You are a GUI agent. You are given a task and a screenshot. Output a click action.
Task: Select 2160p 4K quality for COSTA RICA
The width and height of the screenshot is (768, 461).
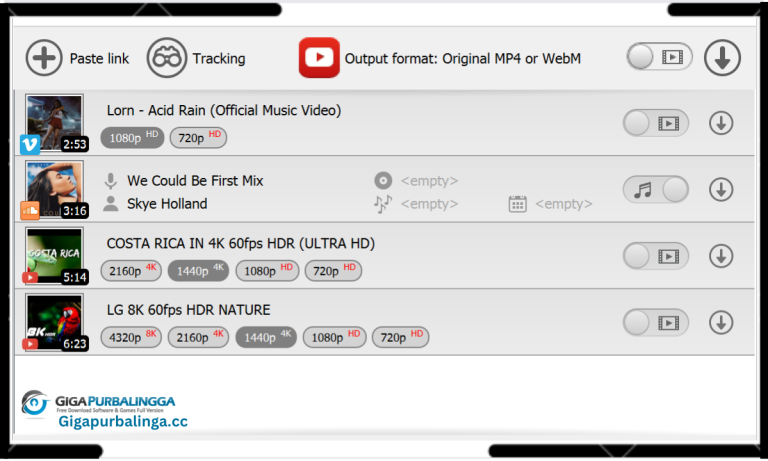tap(131, 270)
